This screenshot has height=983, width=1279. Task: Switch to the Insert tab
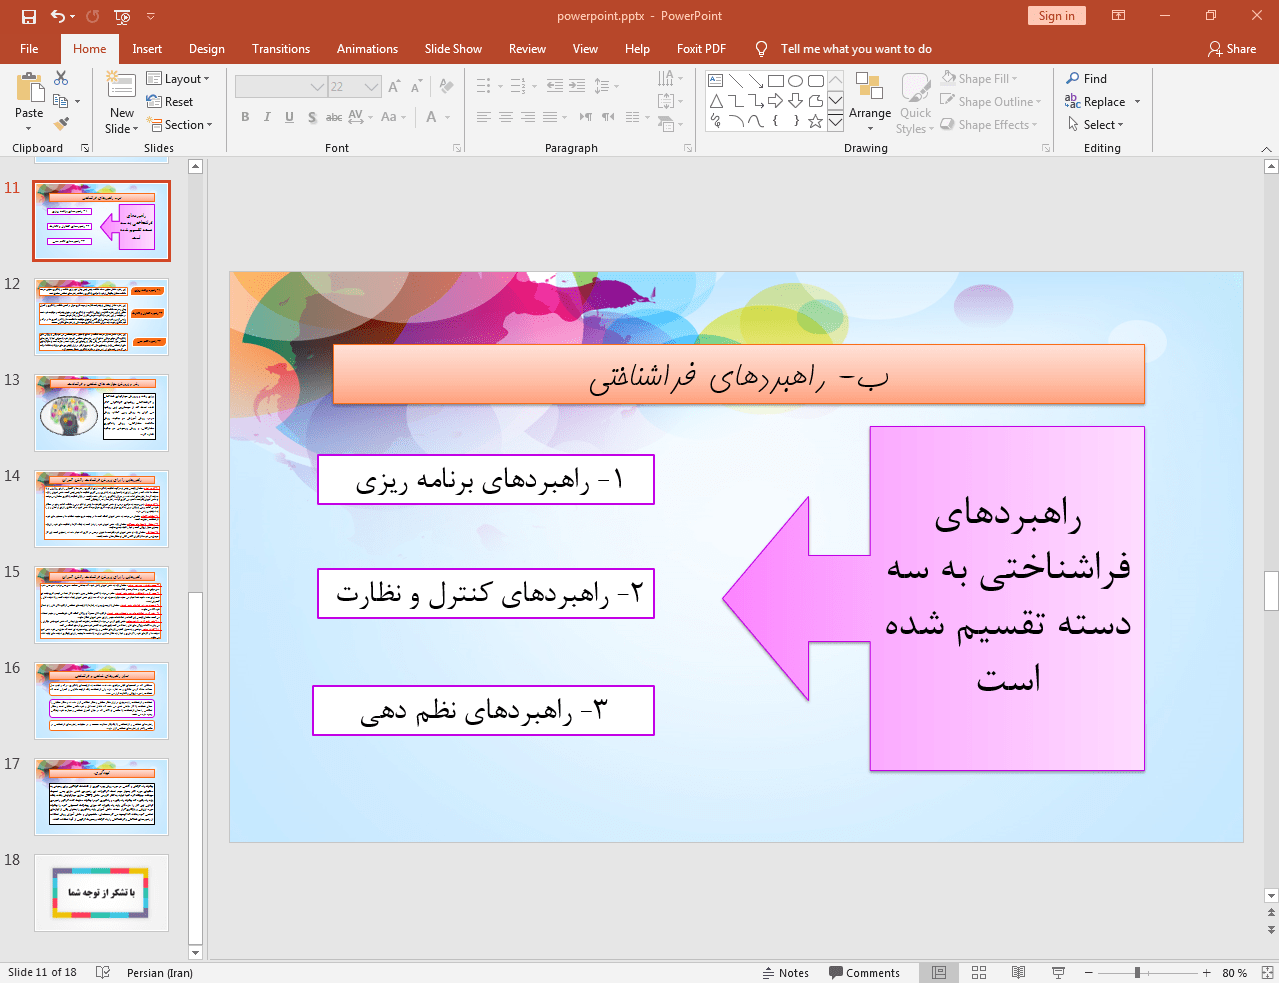click(x=147, y=48)
